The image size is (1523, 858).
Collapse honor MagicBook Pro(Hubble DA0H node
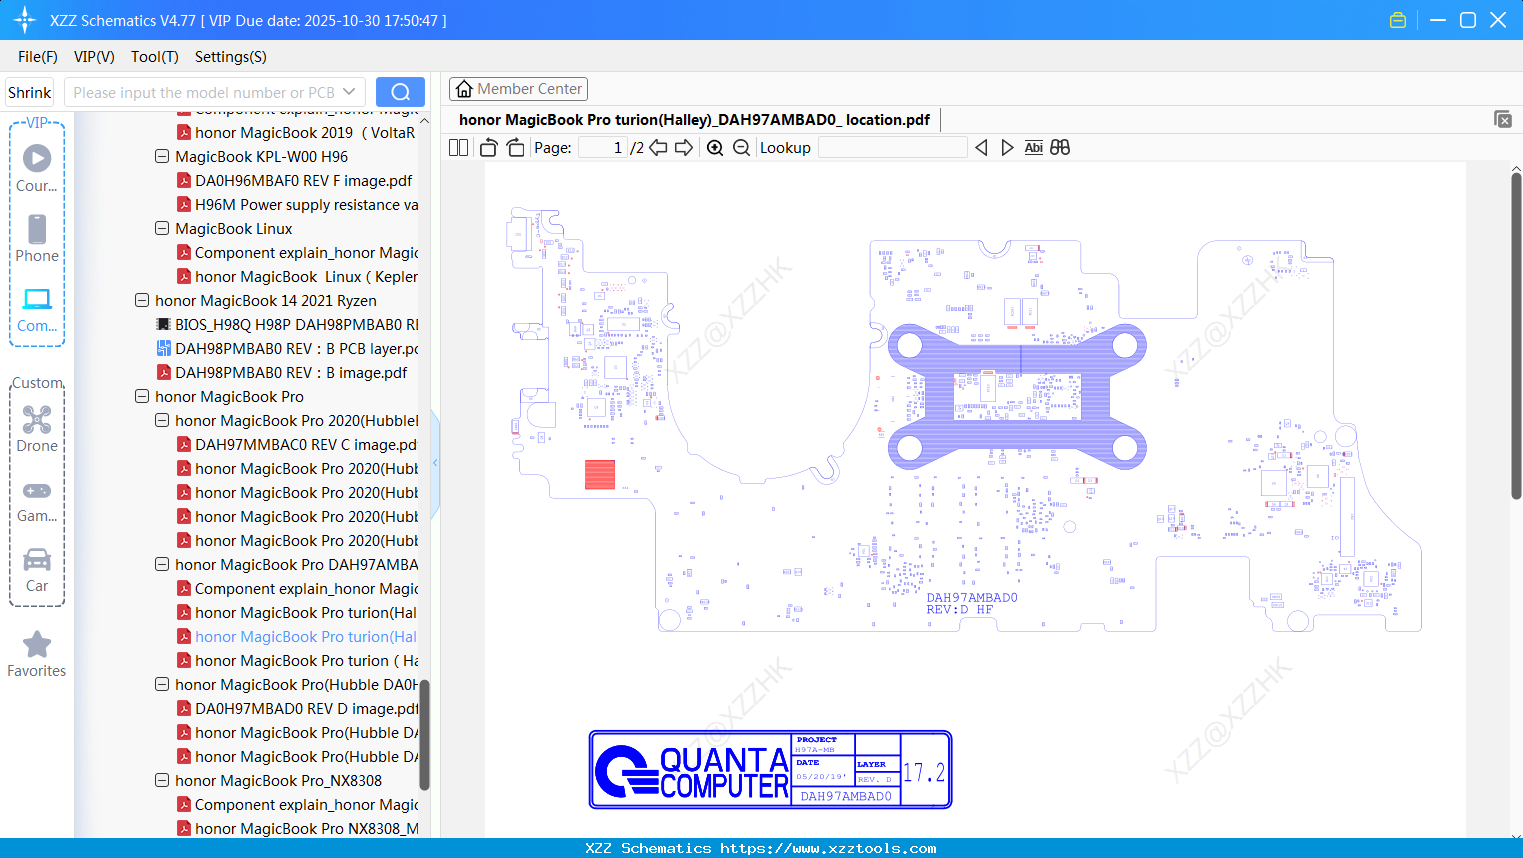[x=162, y=684]
